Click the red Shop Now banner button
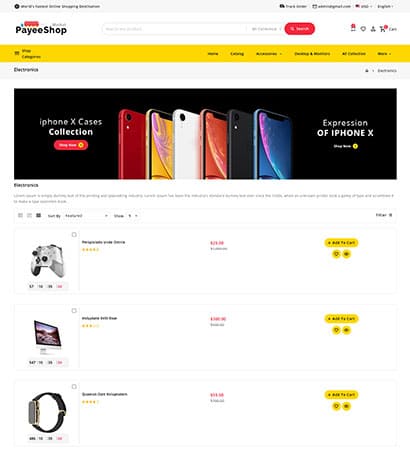410x450 pixels. tap(71, 145)
